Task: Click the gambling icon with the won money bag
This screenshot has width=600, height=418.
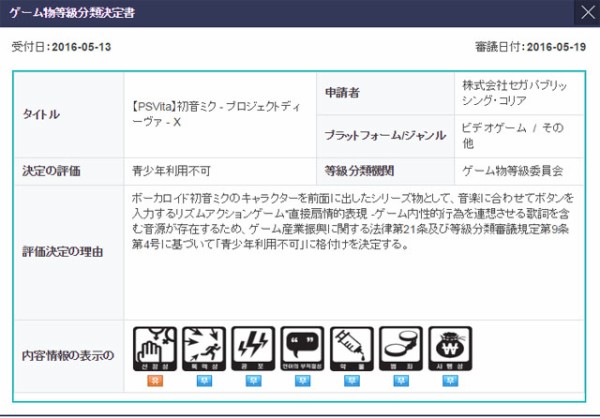Action: [x=450, y=348]
